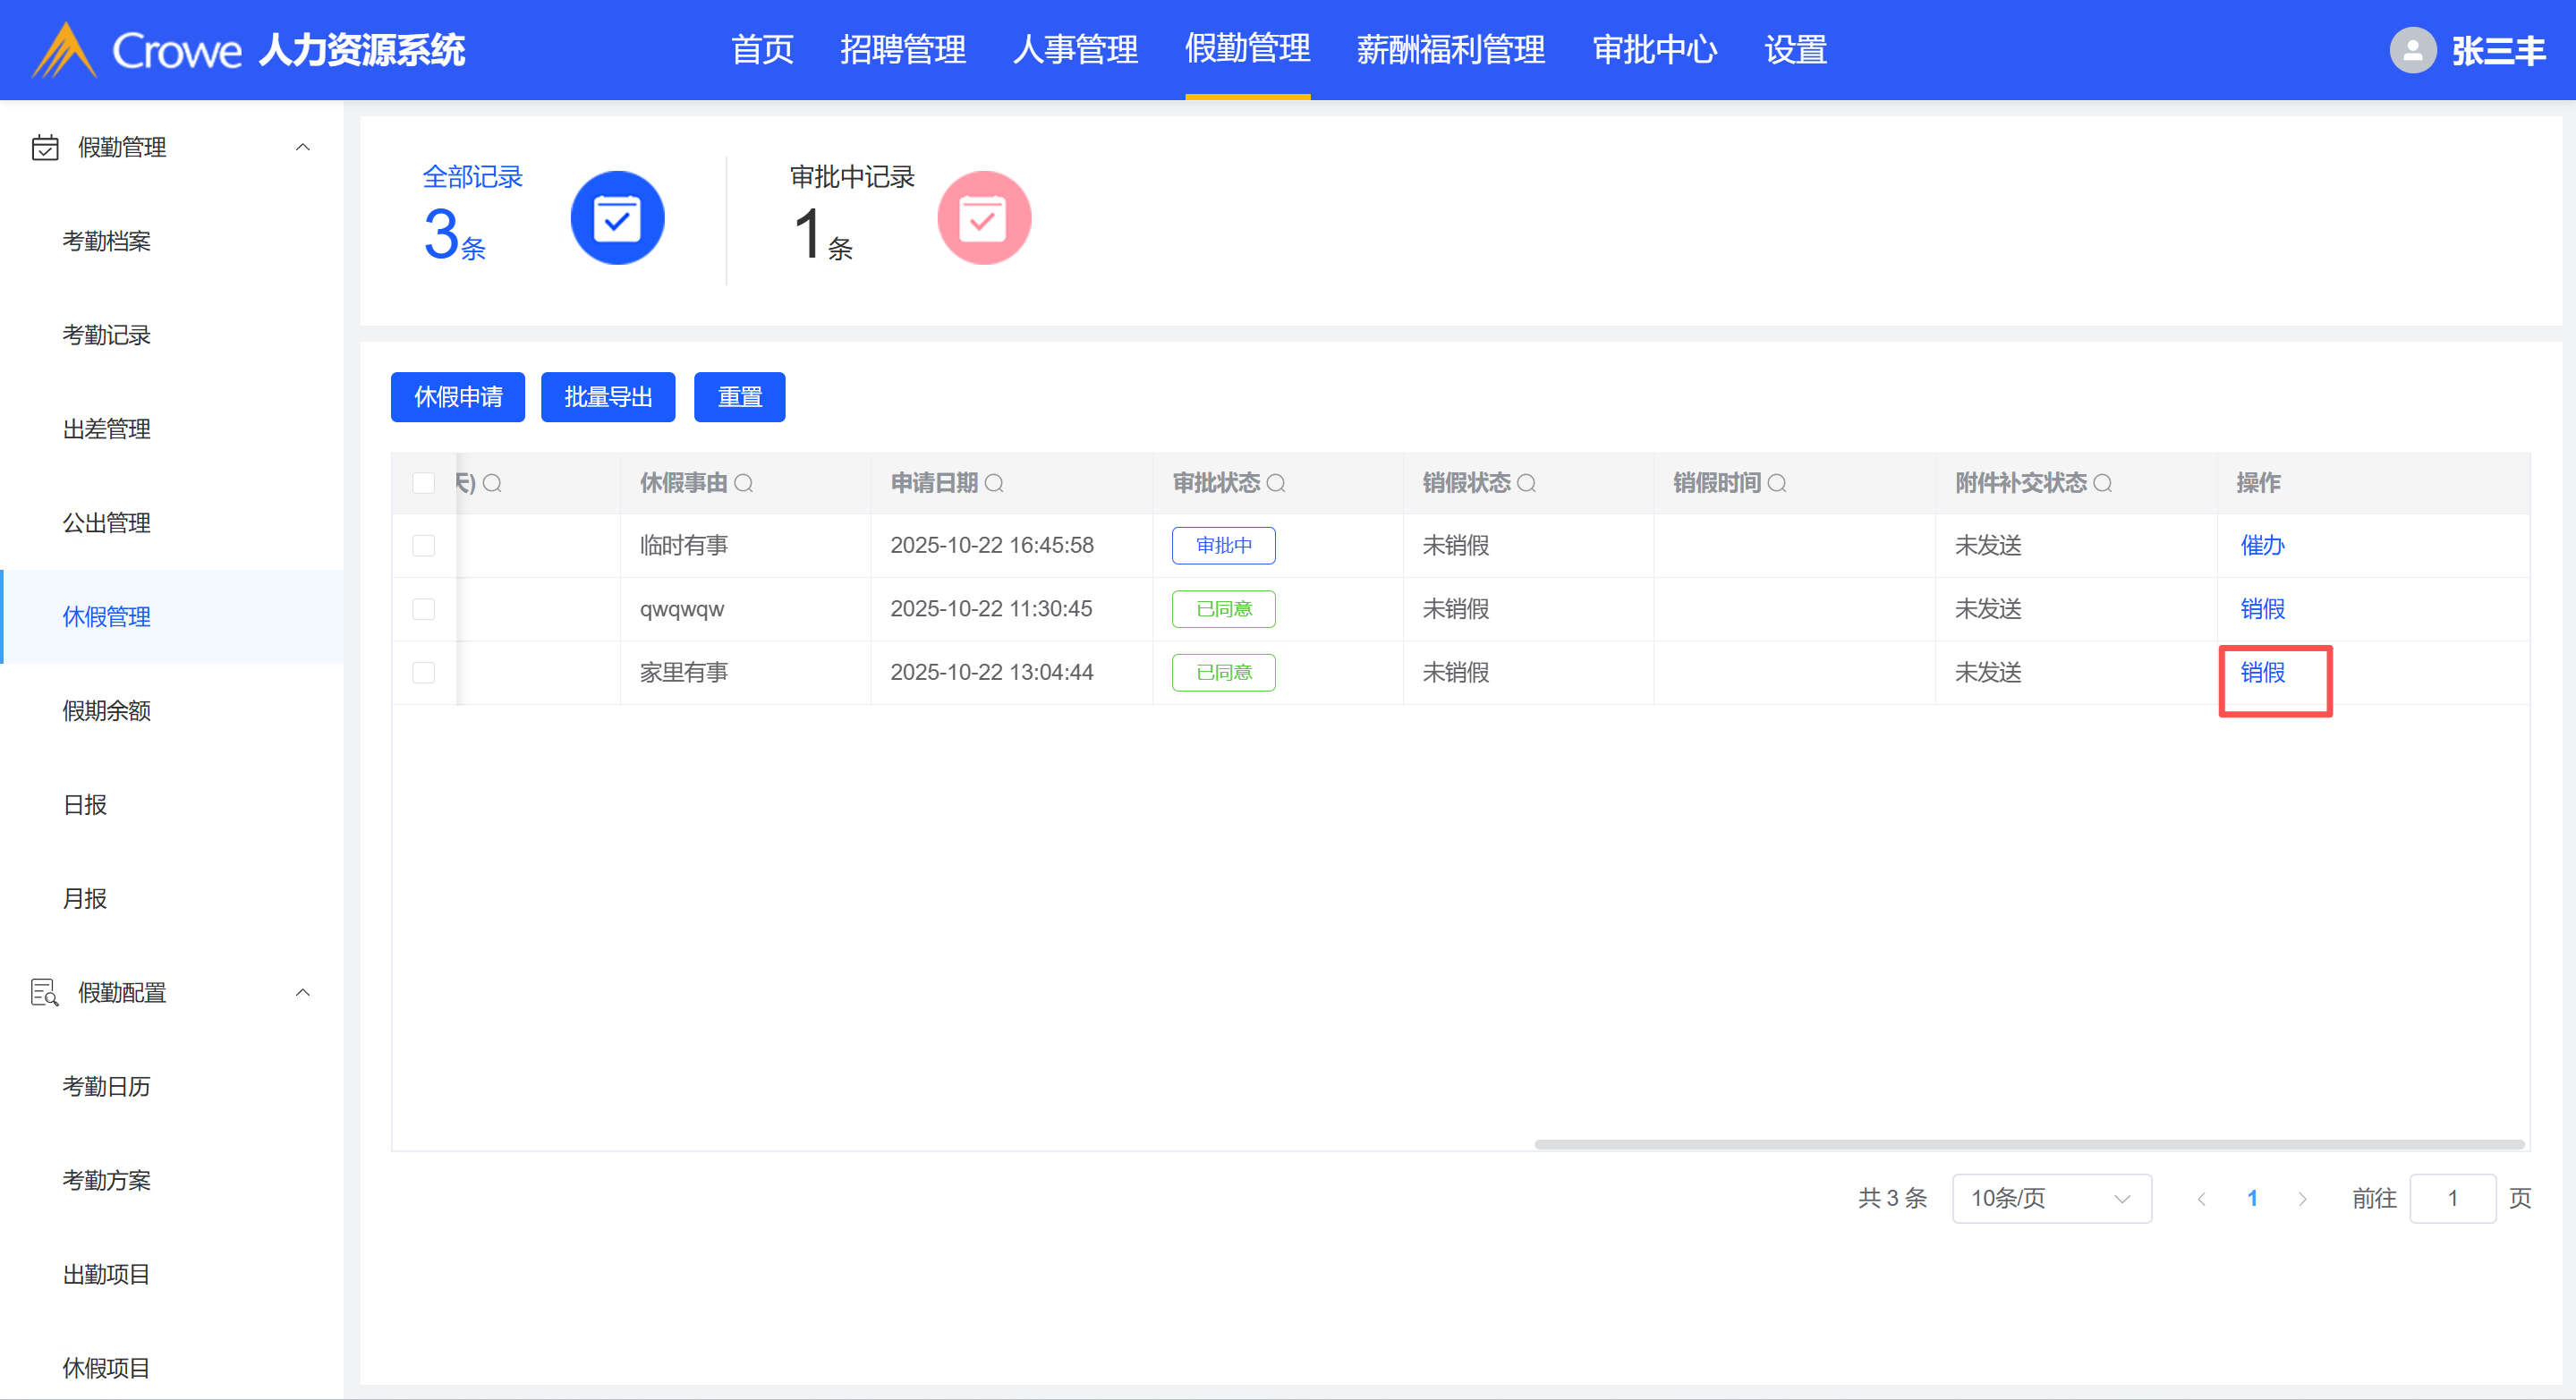The height and width of the screenshot is (1400, 2576).
Task: Click search icon beside 休假事由 column
Action: click(744, 483)
